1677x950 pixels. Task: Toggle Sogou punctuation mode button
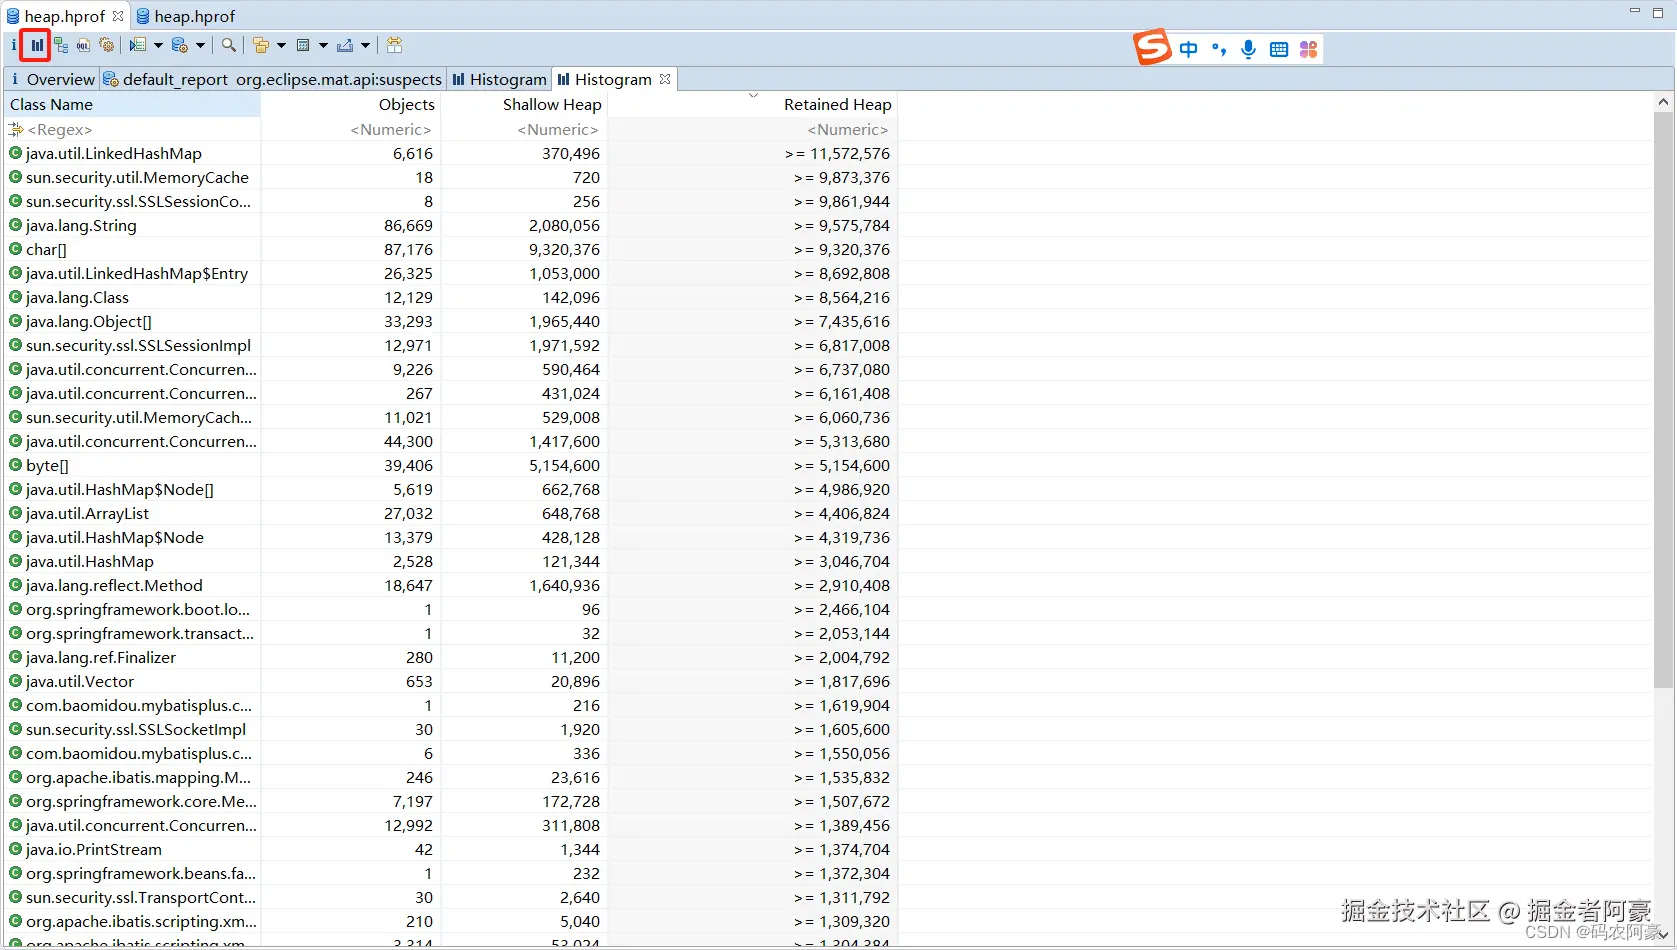(x=1218, y=49)
